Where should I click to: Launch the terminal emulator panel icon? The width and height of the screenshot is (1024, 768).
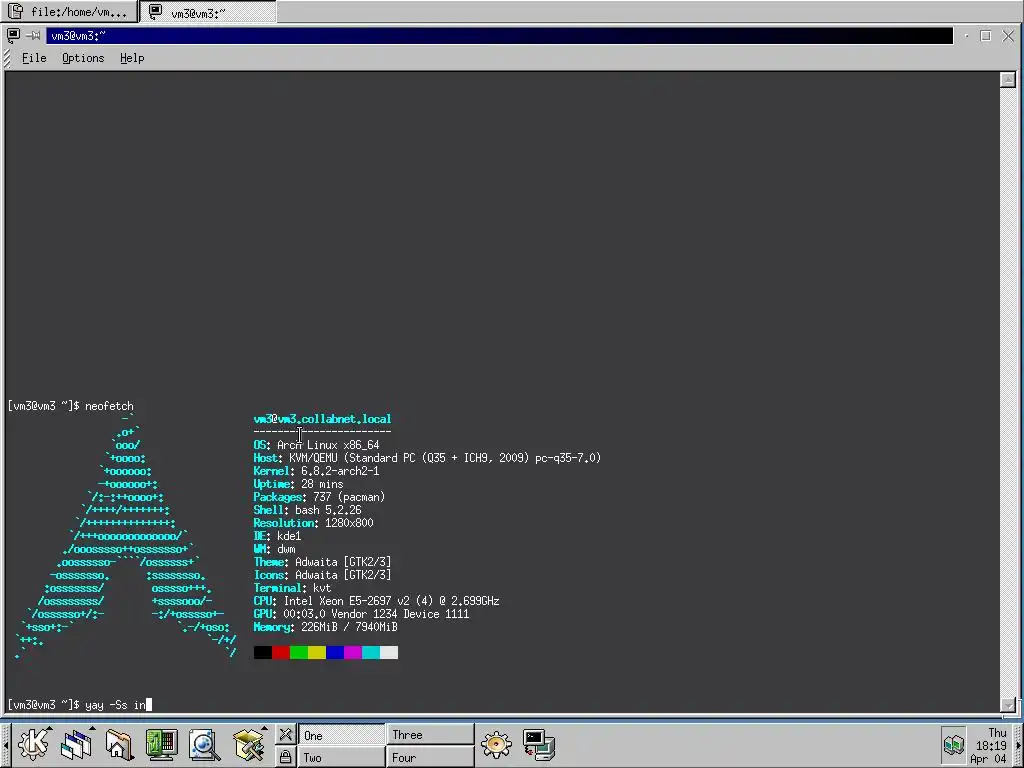point(539,745)
